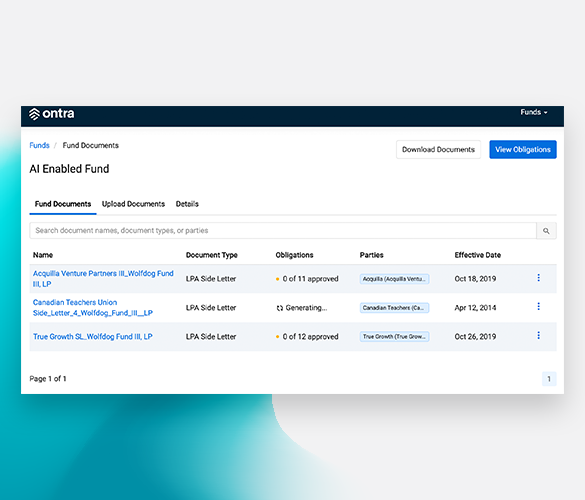This screenshot has width=585, height=500.
Task: Click the Name column header
Action: pyautogui.click(x=43, y=255)
